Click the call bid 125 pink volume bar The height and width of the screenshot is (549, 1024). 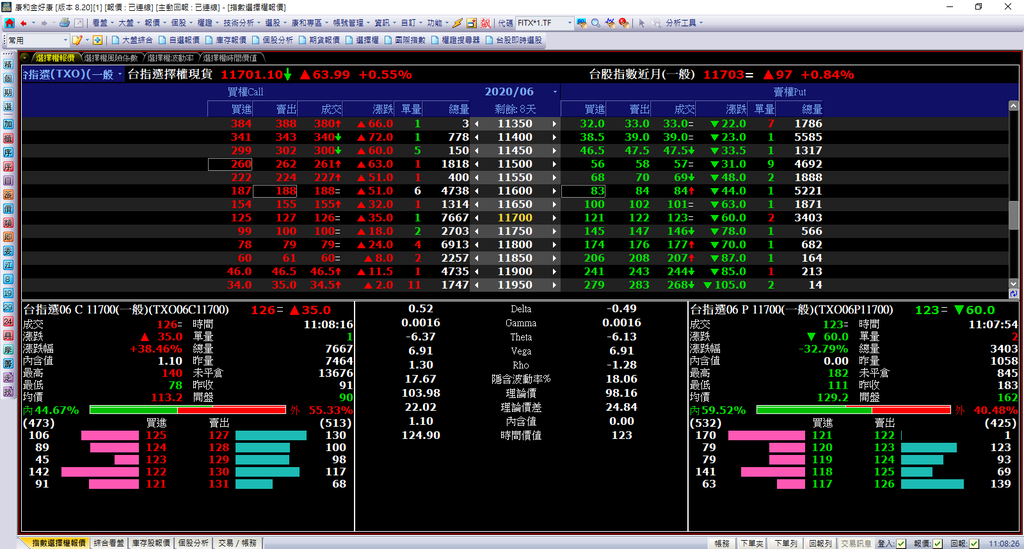pos(110,435)
